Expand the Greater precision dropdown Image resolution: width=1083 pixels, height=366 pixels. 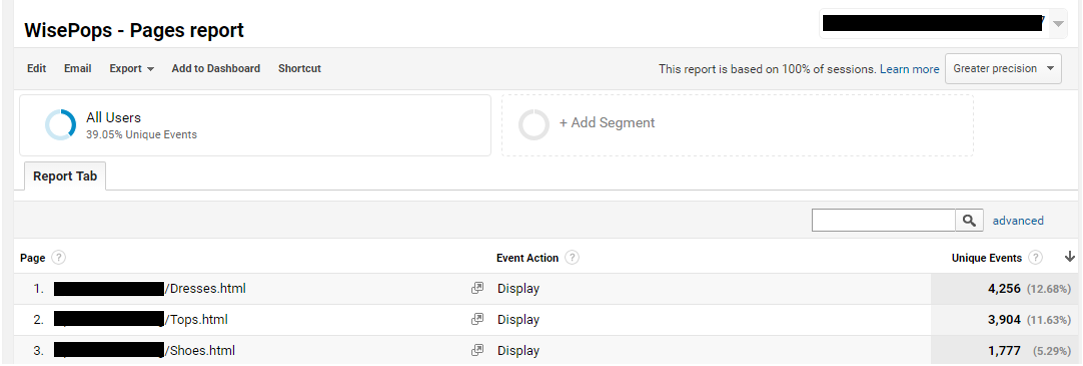(1003, 68)
